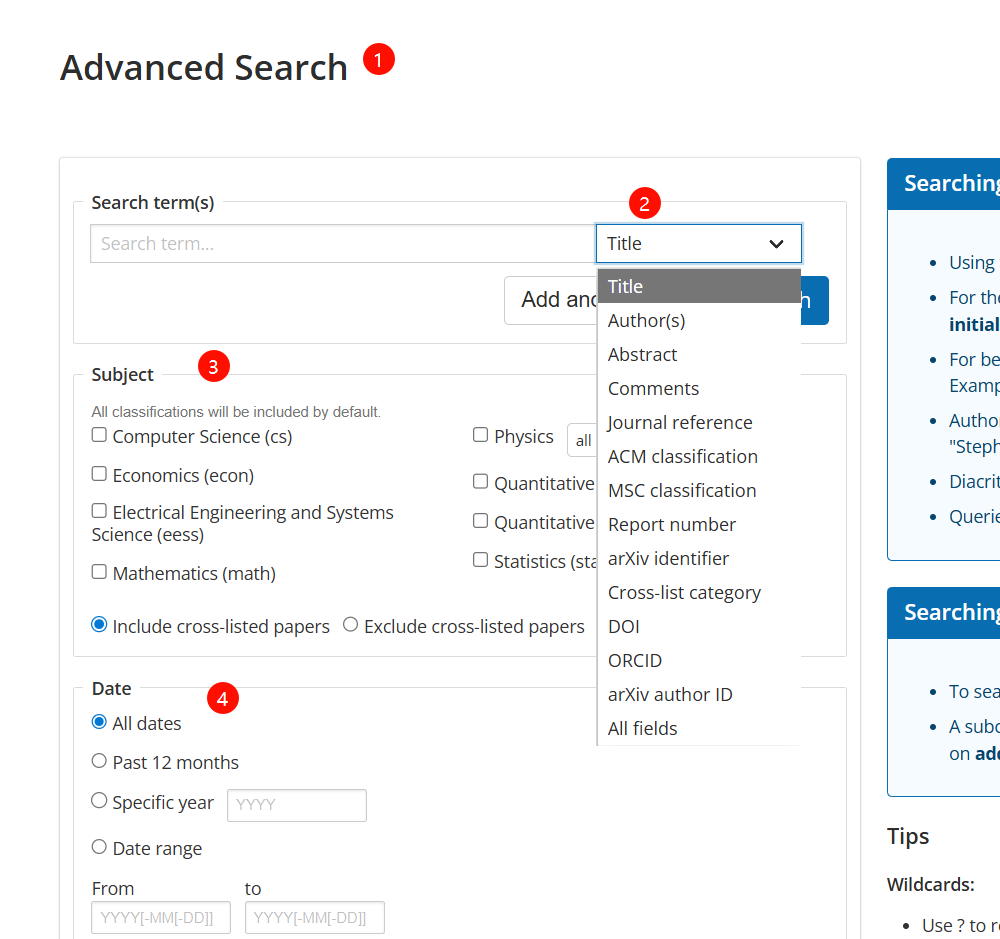Choose Author(s) from the field list

(x=647, y=321)
